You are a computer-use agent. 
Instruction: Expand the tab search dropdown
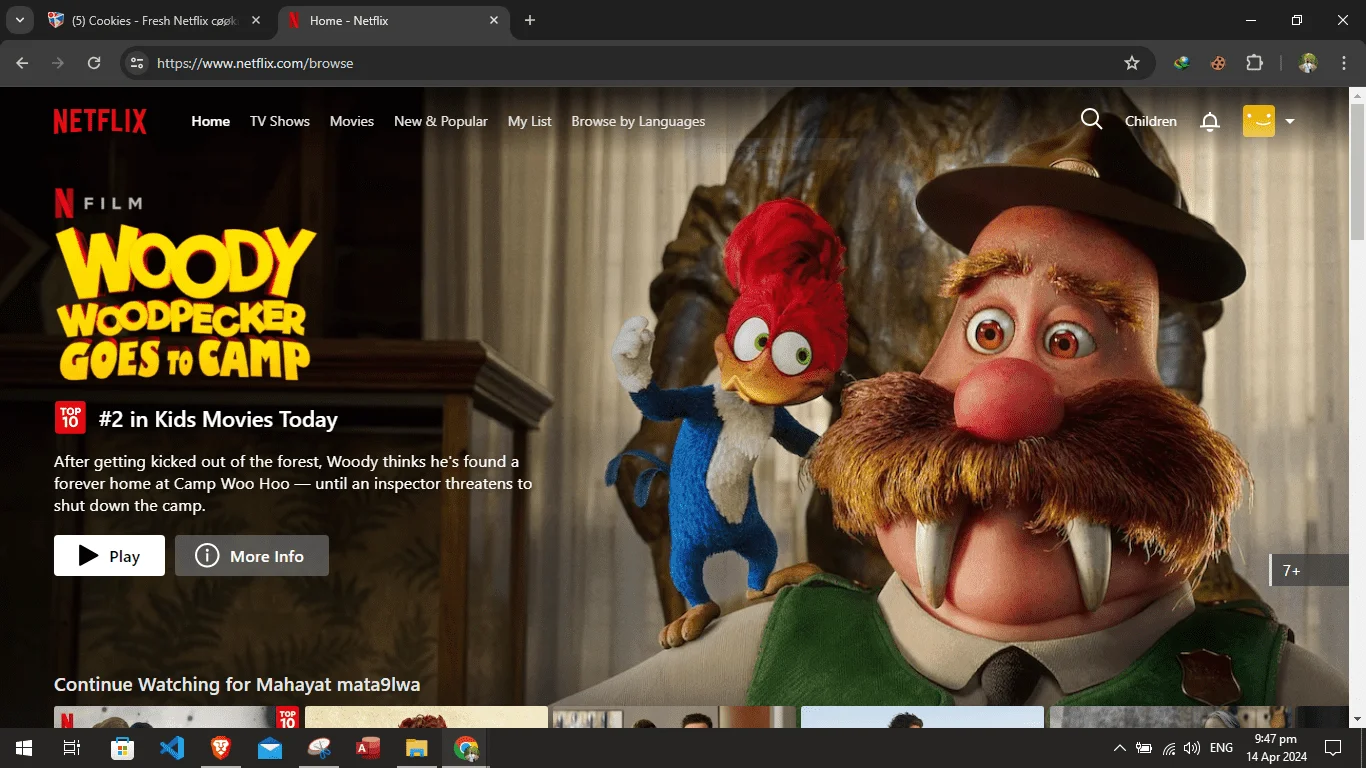(19, 20)
